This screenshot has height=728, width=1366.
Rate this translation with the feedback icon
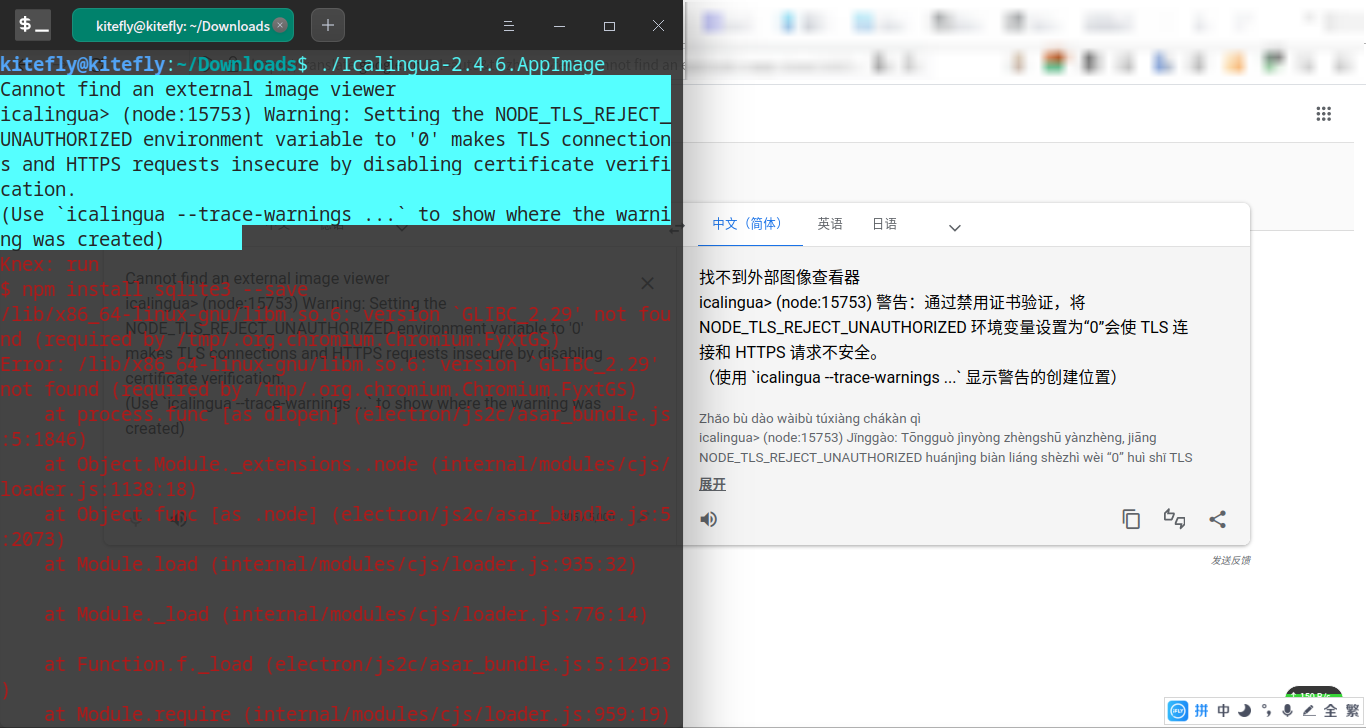click(x=1175, y=520)
